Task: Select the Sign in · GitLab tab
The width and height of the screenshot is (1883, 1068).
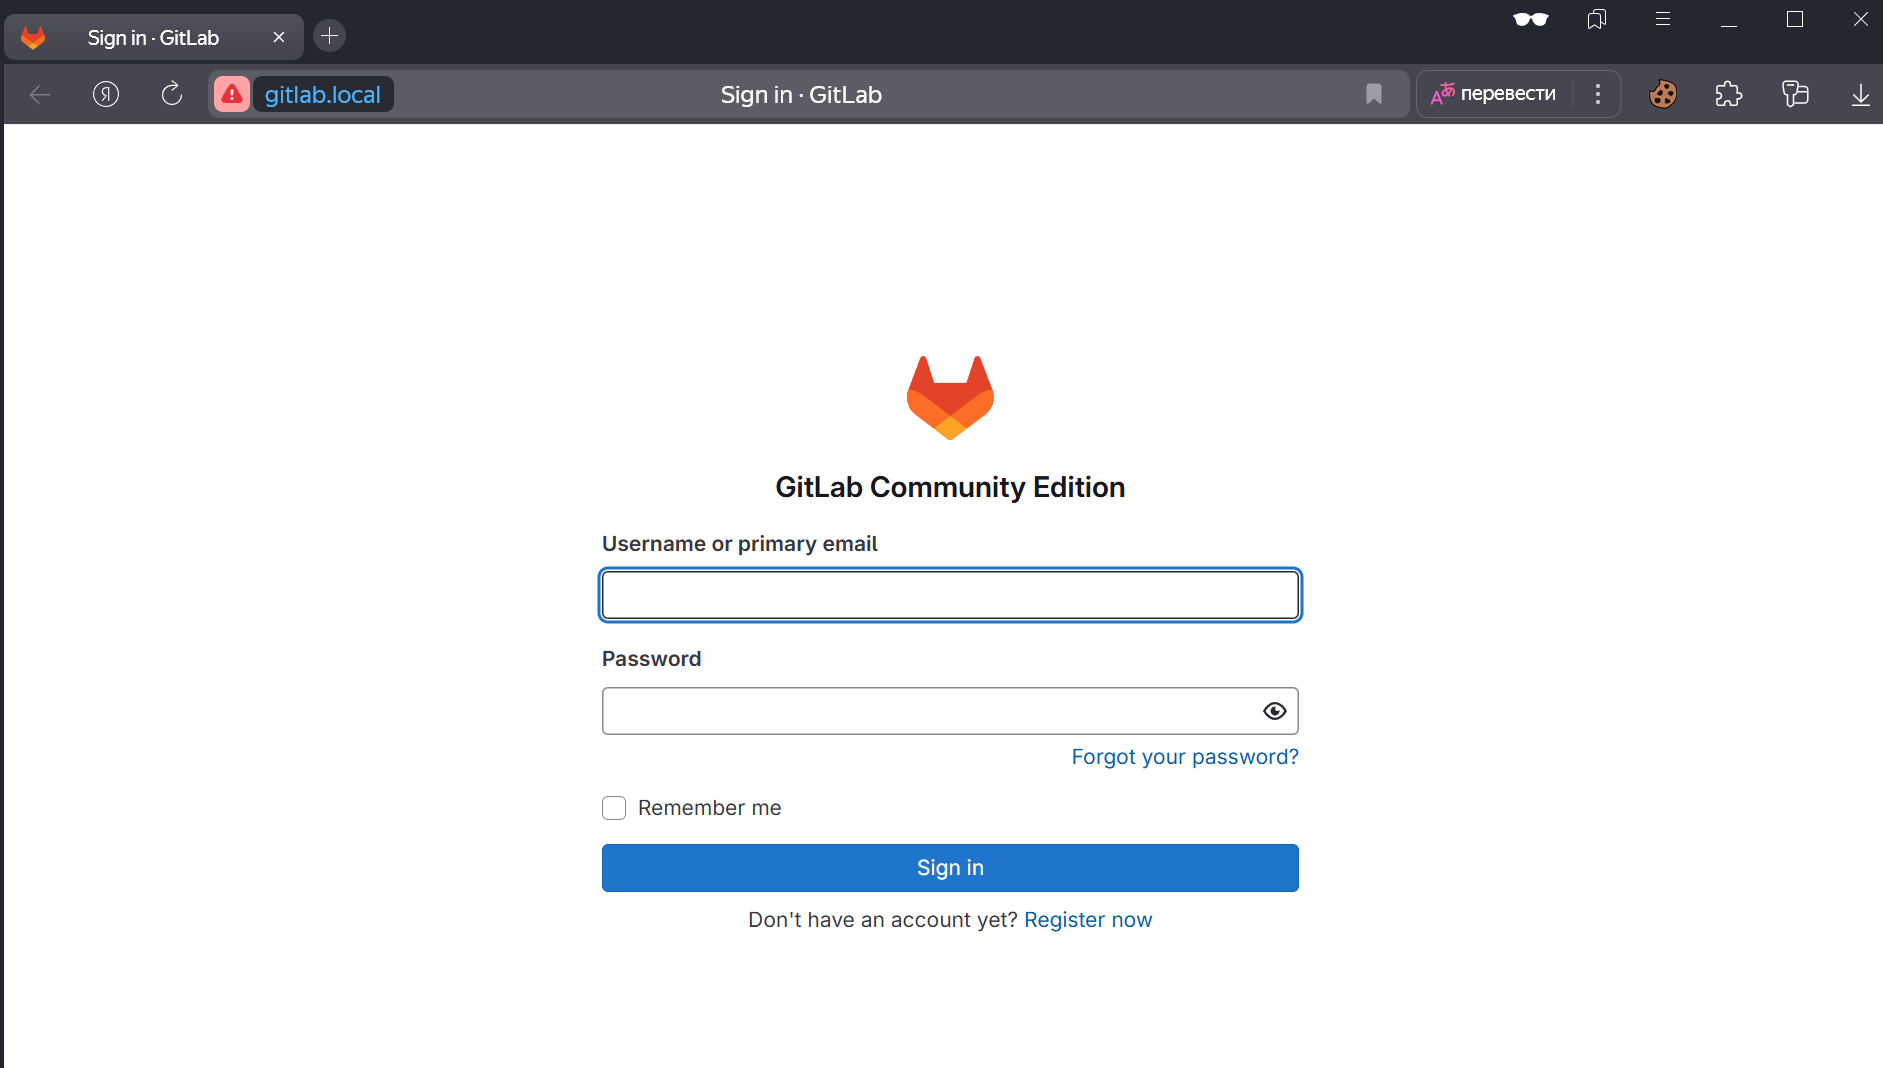Action: [153, 38]
